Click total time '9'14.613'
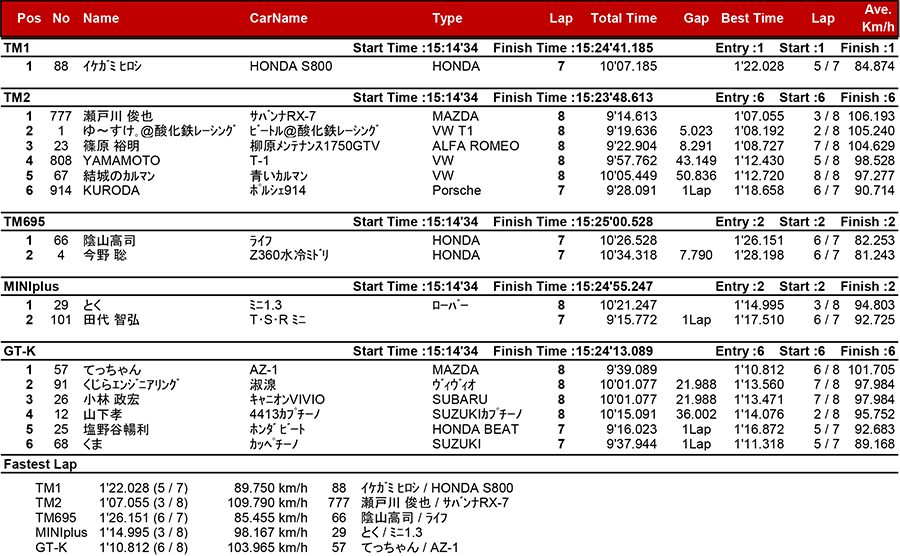Image resolution: width=900 pixels, height=556 pixels. (631, 116)
